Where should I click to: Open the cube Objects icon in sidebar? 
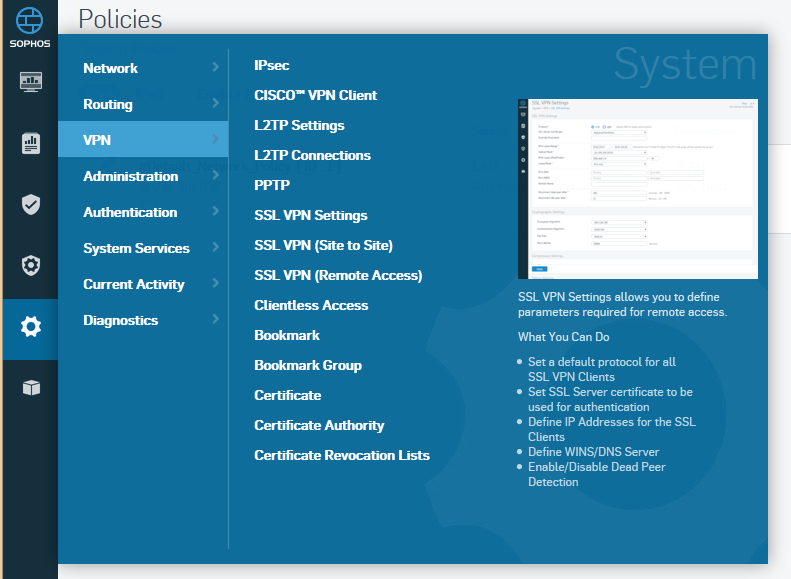click(x=31, y=388)
